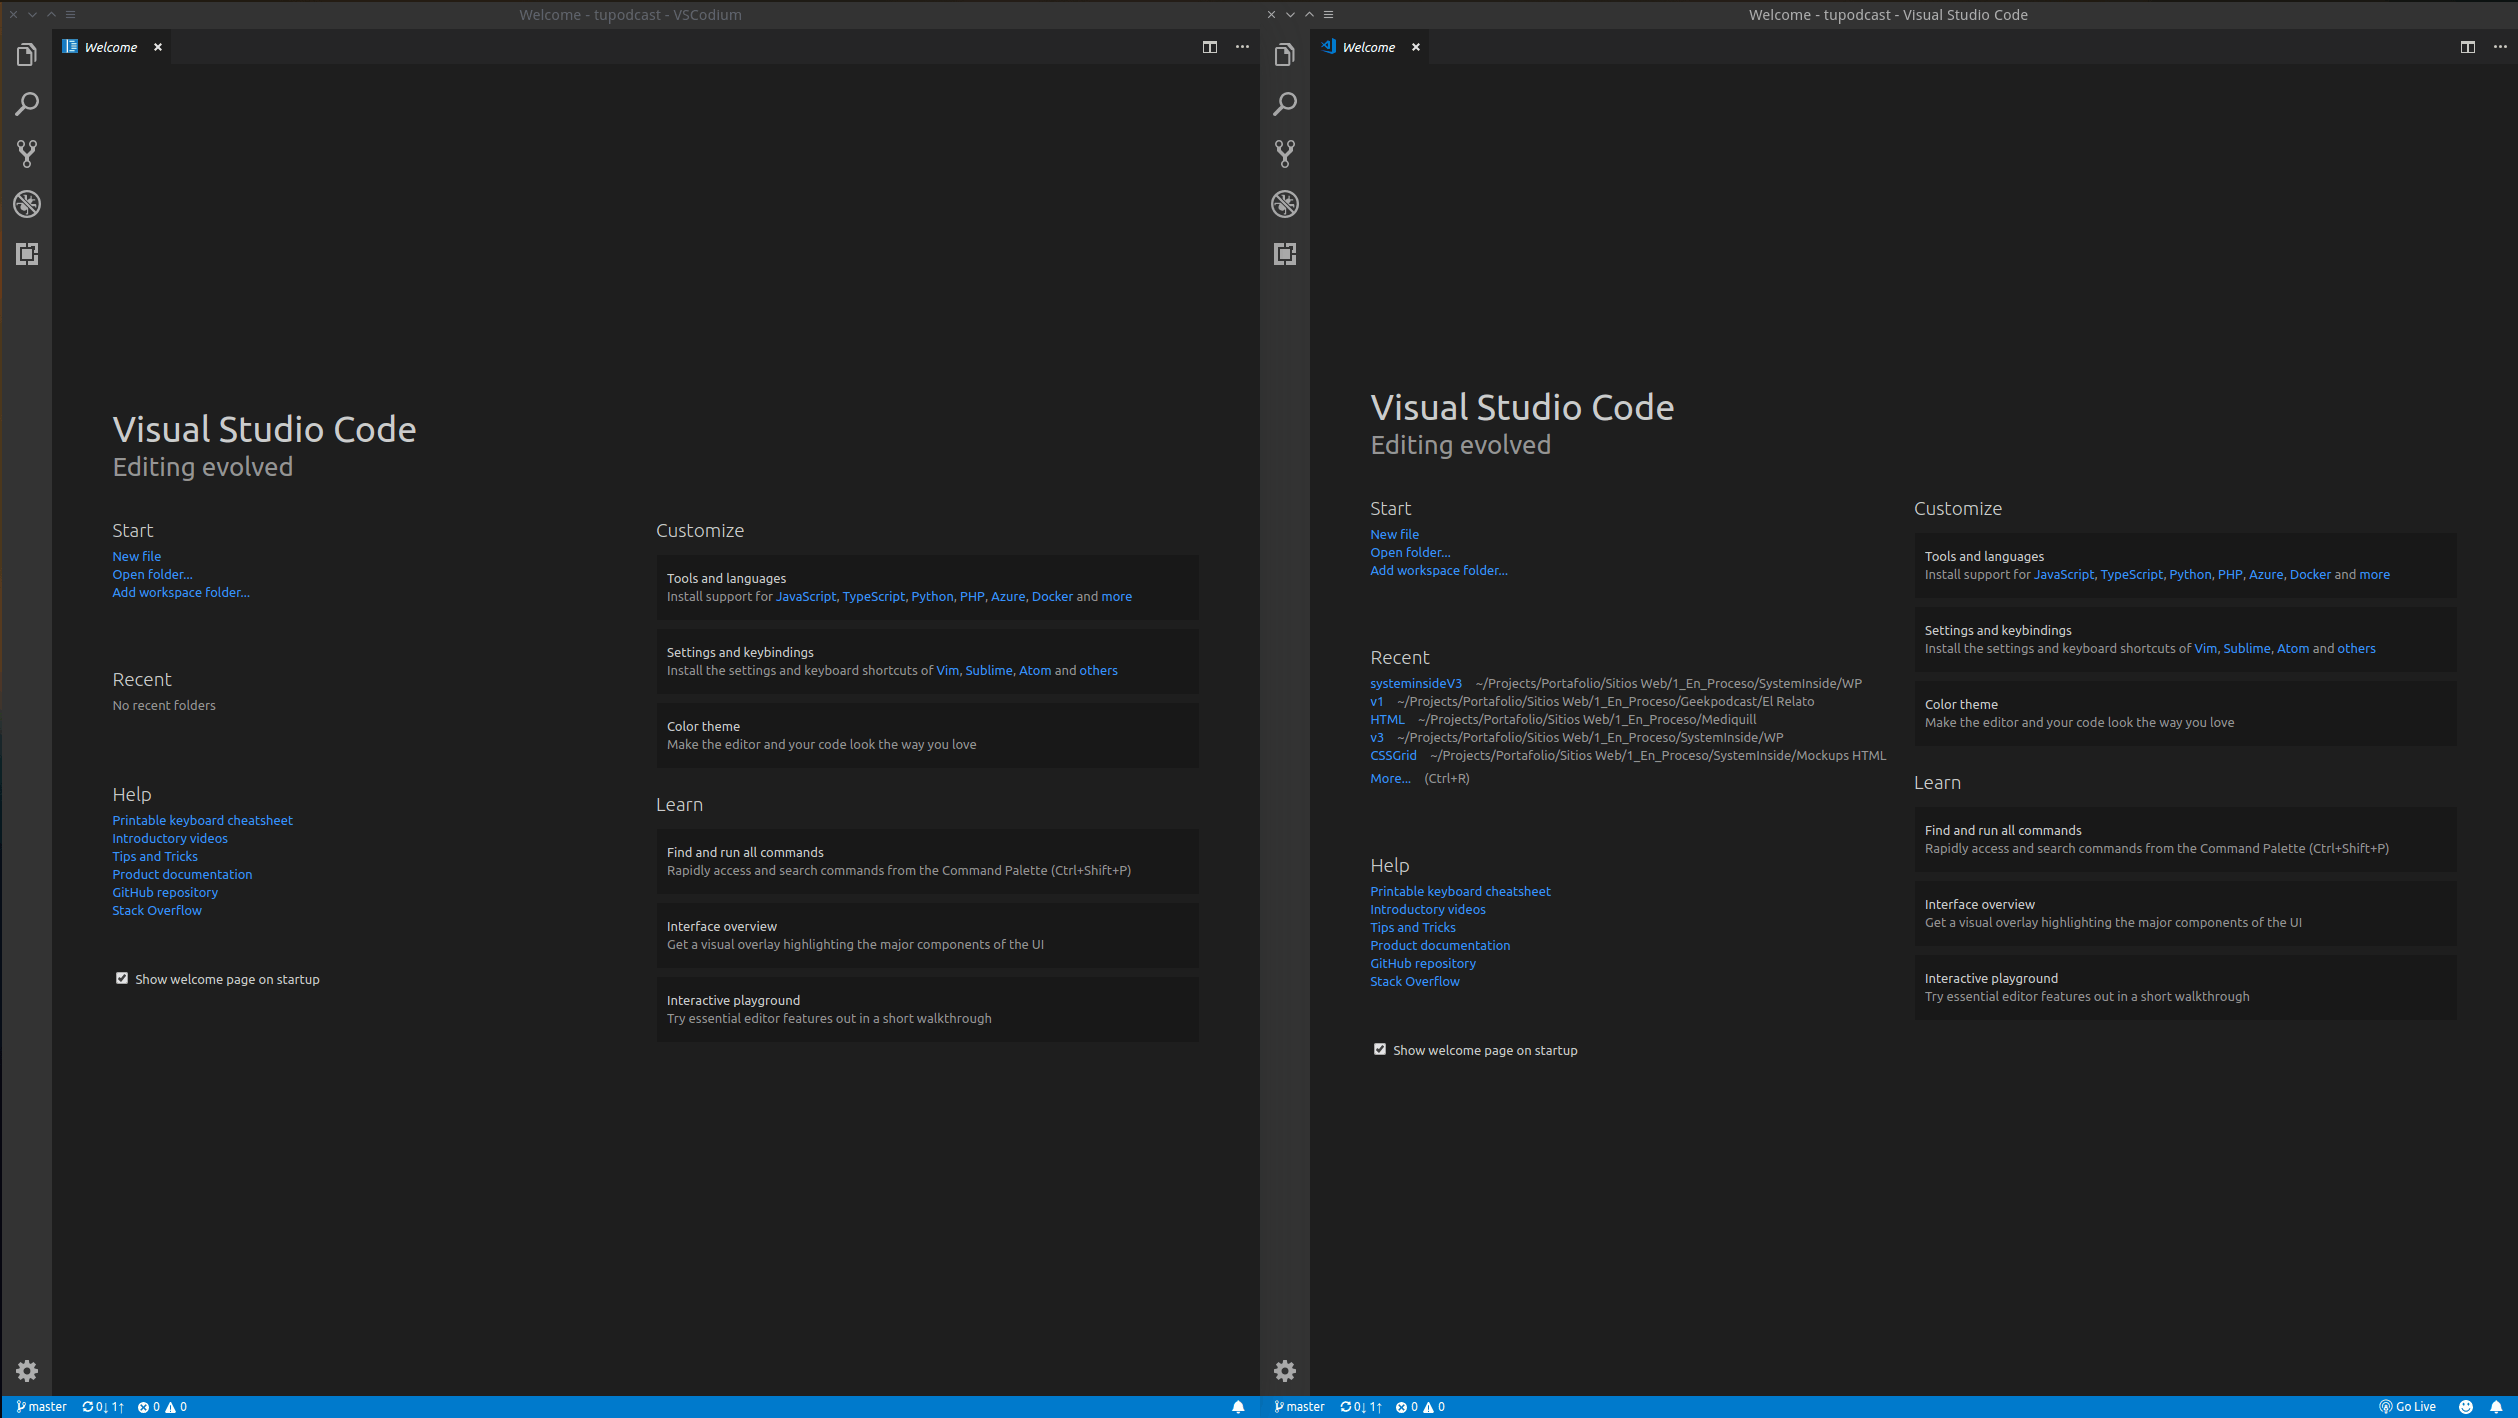
Task: Open the recent project systeminsideV3
Action: [1416, 683]
